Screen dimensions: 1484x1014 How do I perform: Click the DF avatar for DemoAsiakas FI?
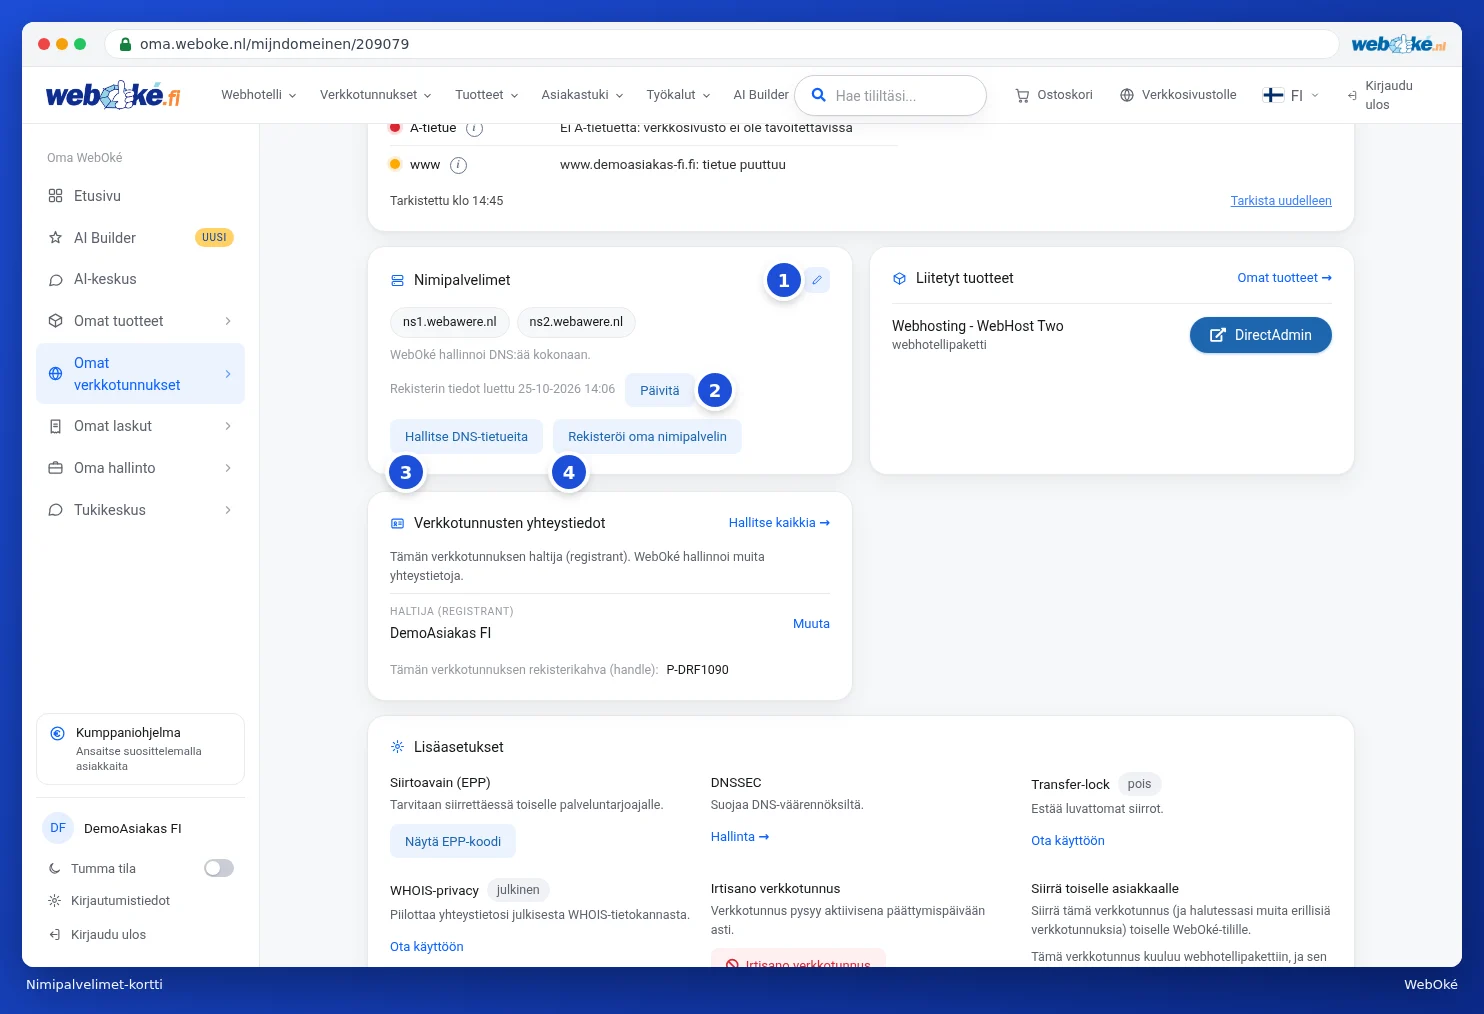[58, 828]
